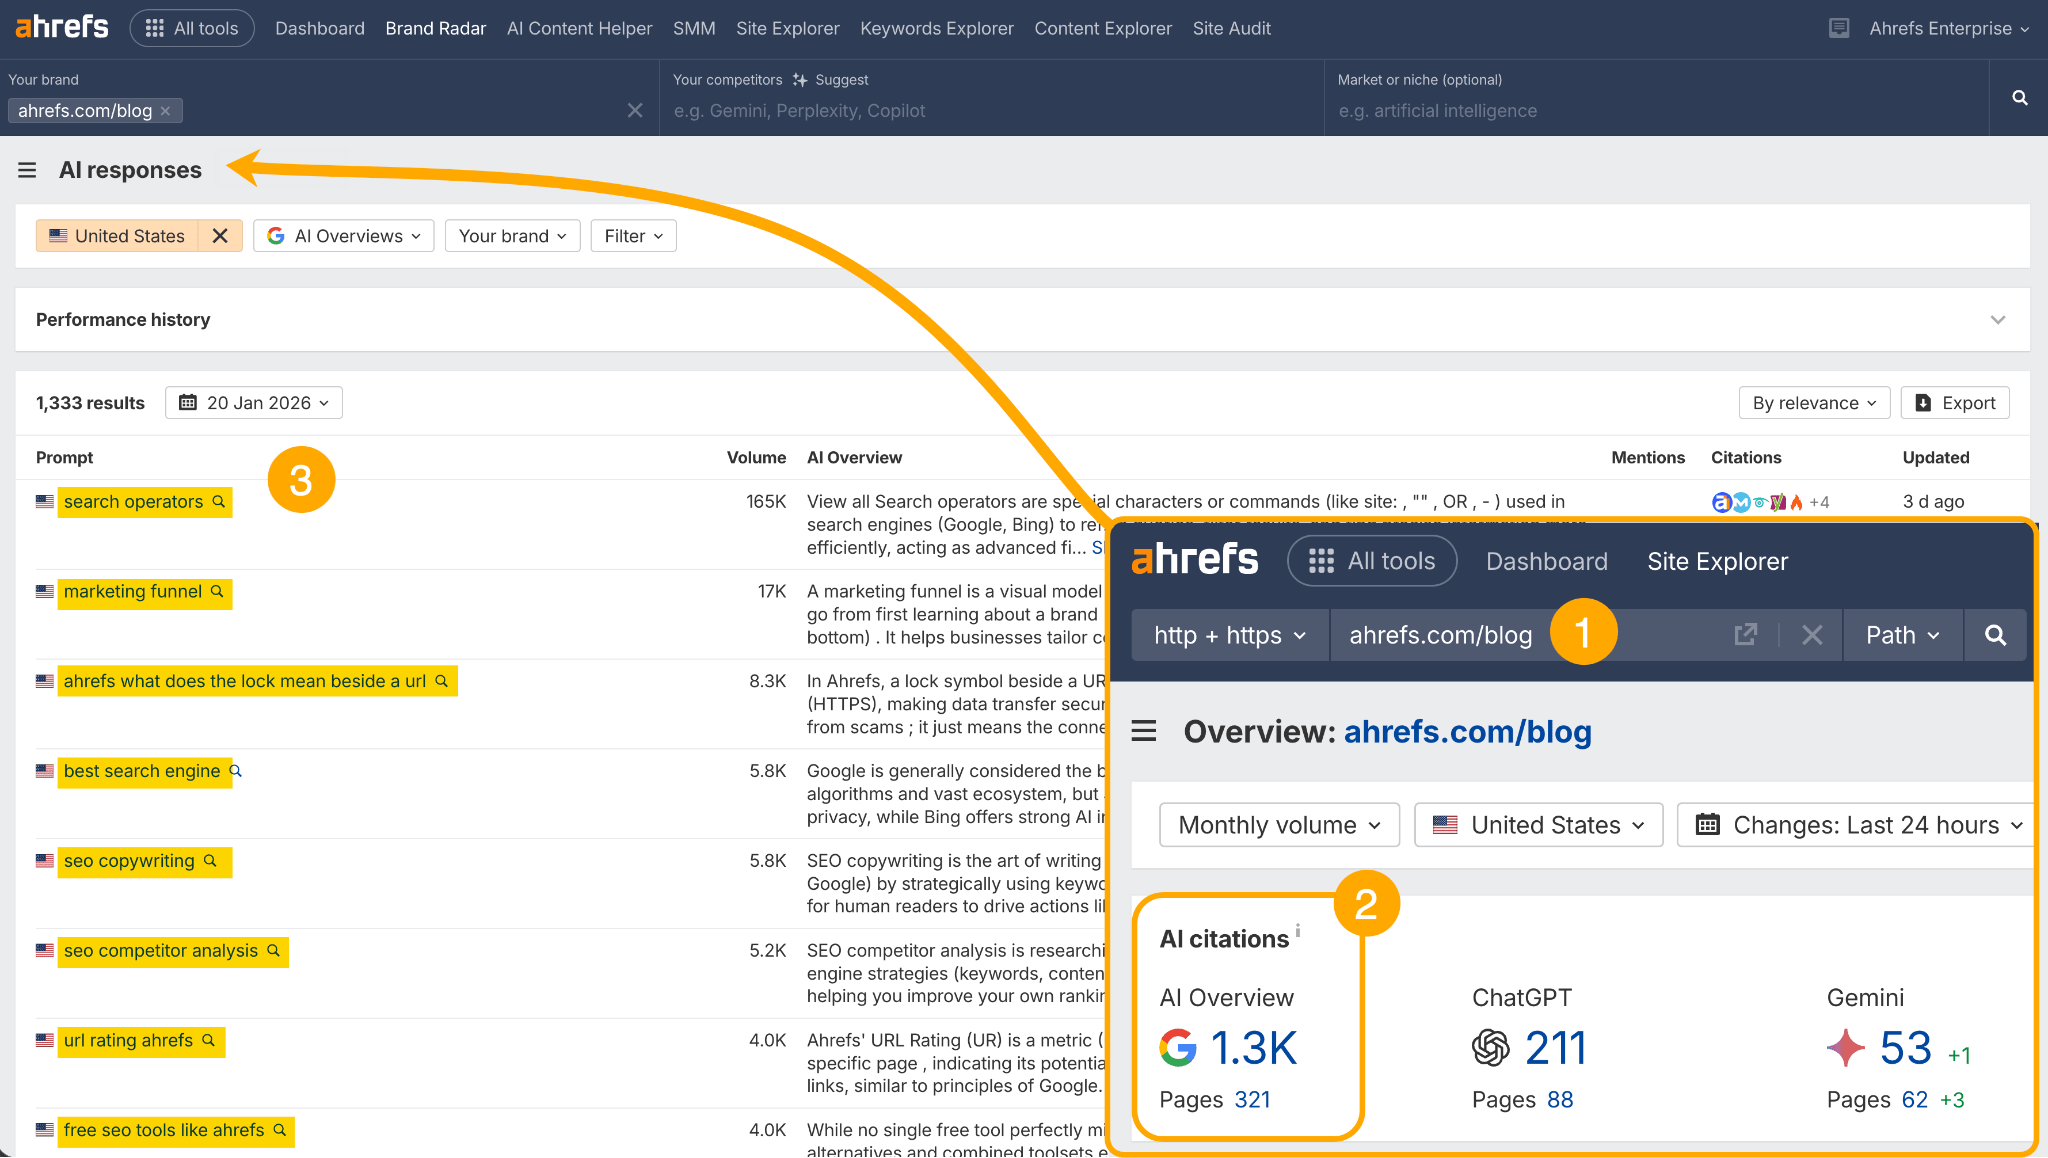Click the Google icon beside 1.3K
Screen dimensions: 2048x1158
[x=1178, y=1049]
